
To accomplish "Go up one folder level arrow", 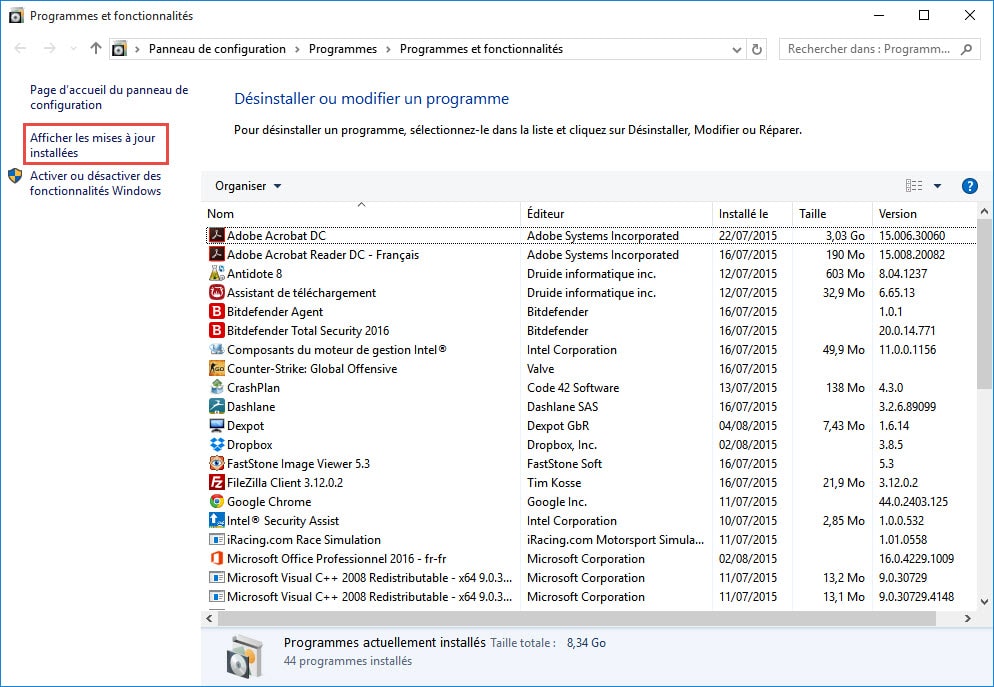I will pyautogui.click(x=96, y=48).
